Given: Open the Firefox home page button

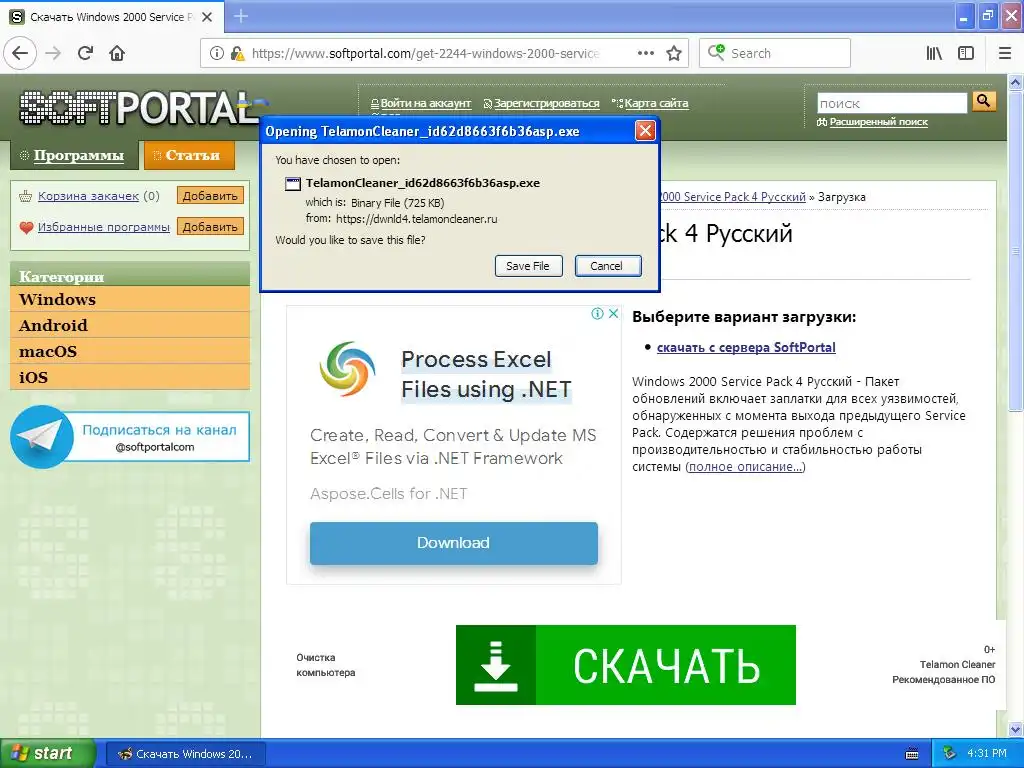Looking at the screenshot, I should [x=117, y=54].
